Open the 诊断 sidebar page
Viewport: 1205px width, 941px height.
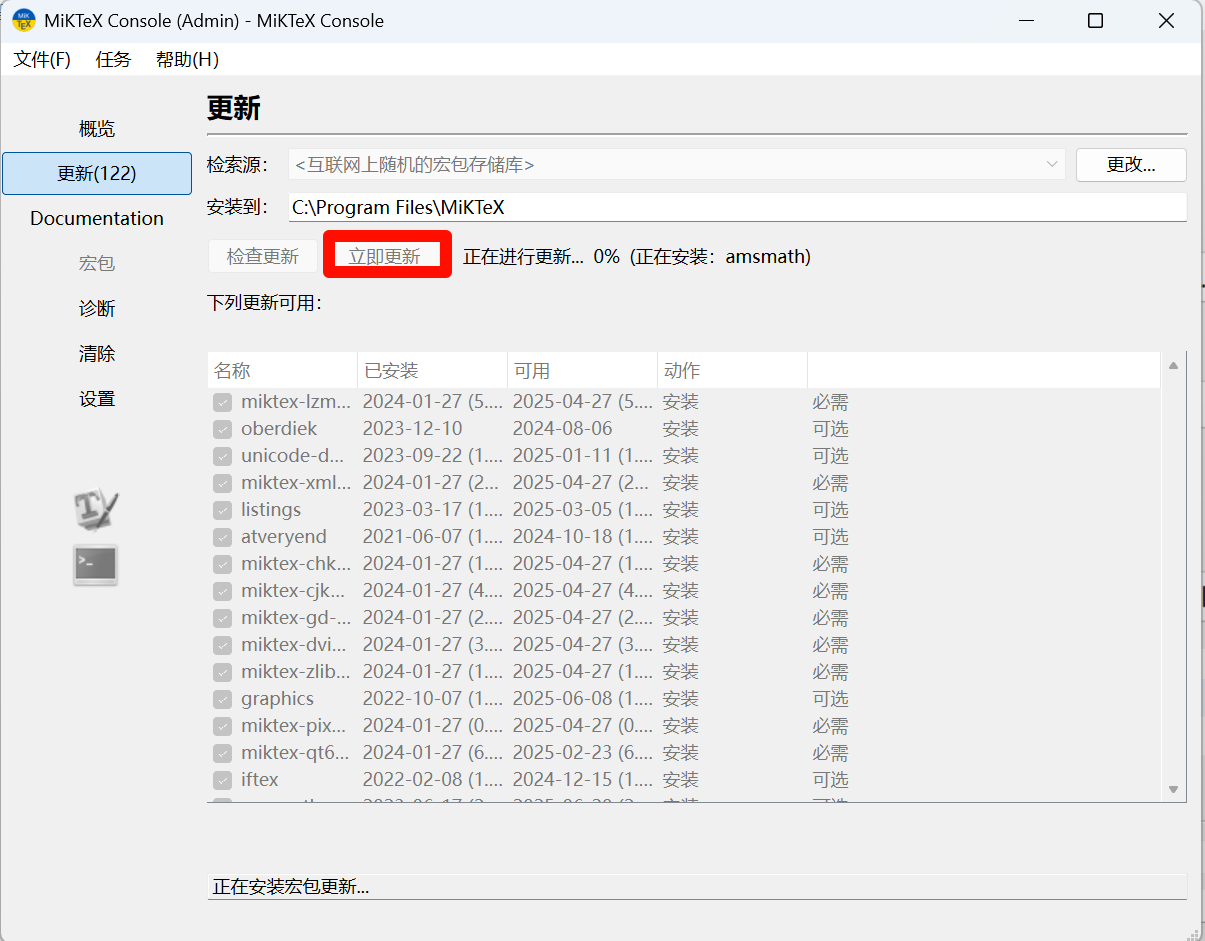[97, 309]
